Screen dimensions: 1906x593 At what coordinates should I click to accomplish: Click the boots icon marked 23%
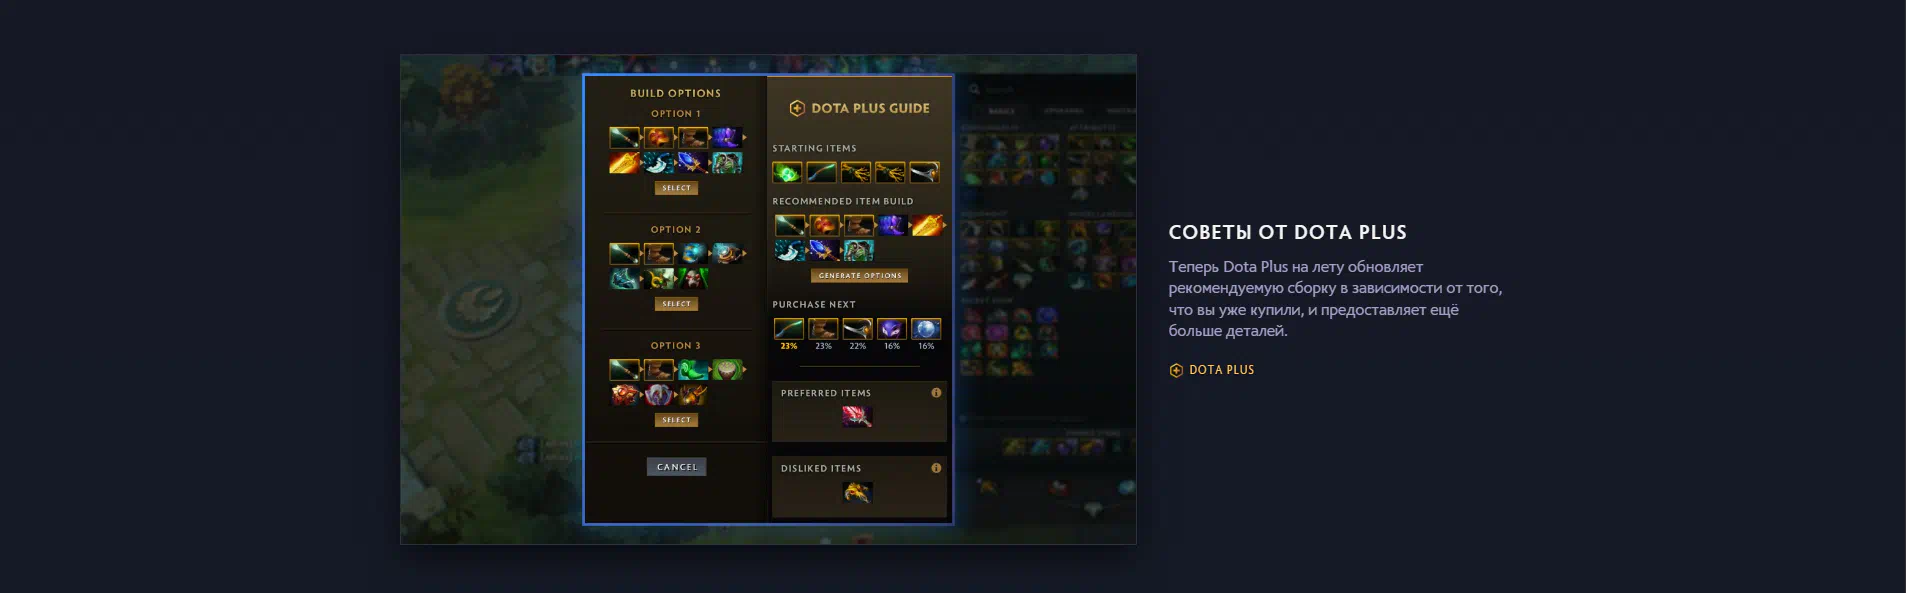(823, 329)
